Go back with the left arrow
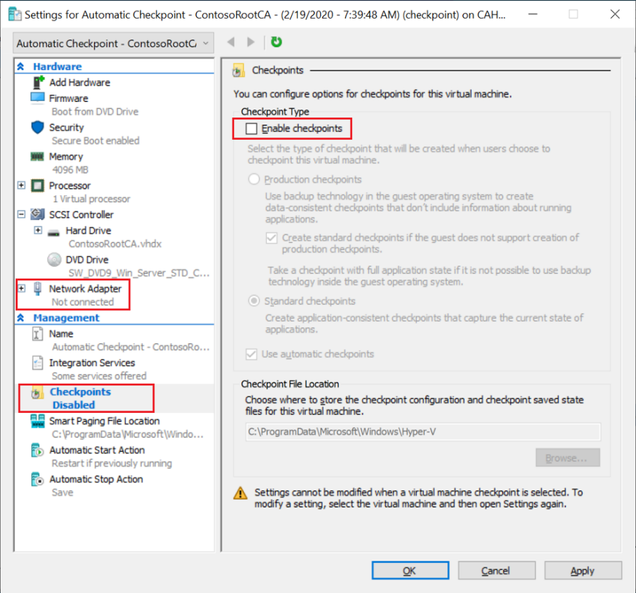The width and height of the screenshot is (636, 593). point(231,42)
